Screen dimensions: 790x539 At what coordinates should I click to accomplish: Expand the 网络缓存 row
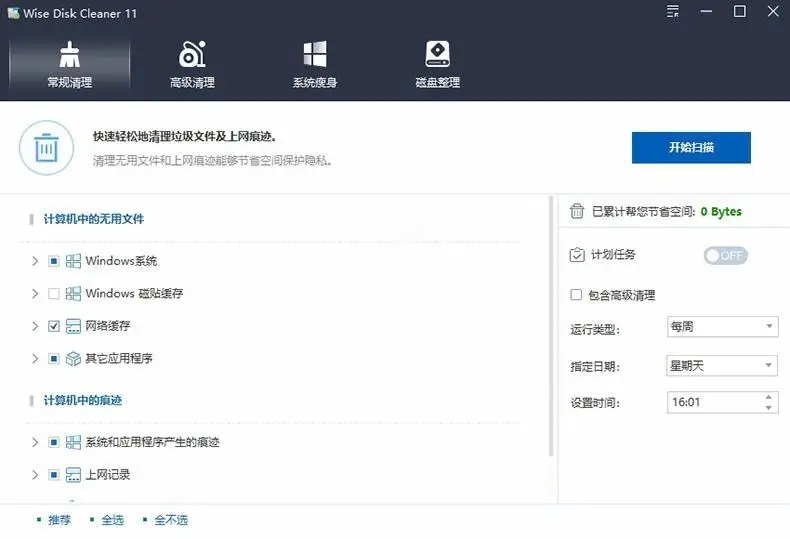[x=35, y=326]
